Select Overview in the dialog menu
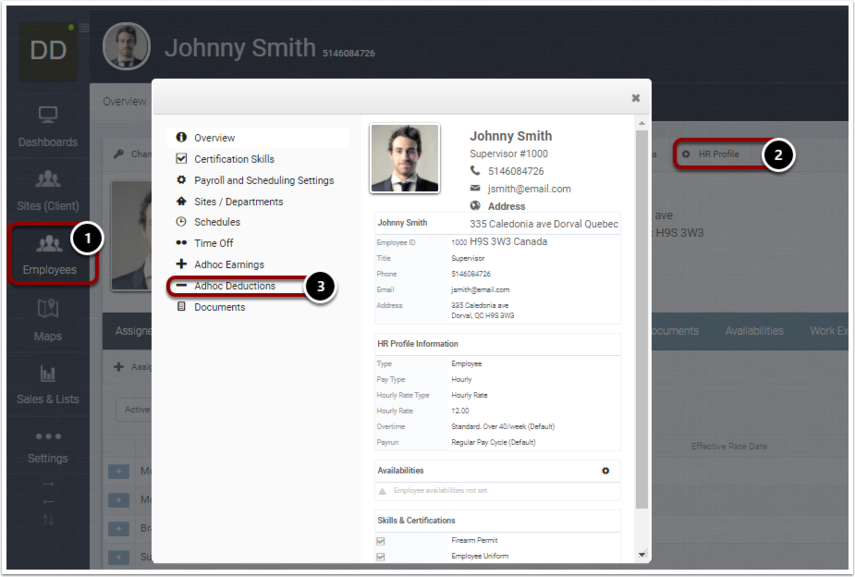 pyautogui.click(x=257, y=138)
